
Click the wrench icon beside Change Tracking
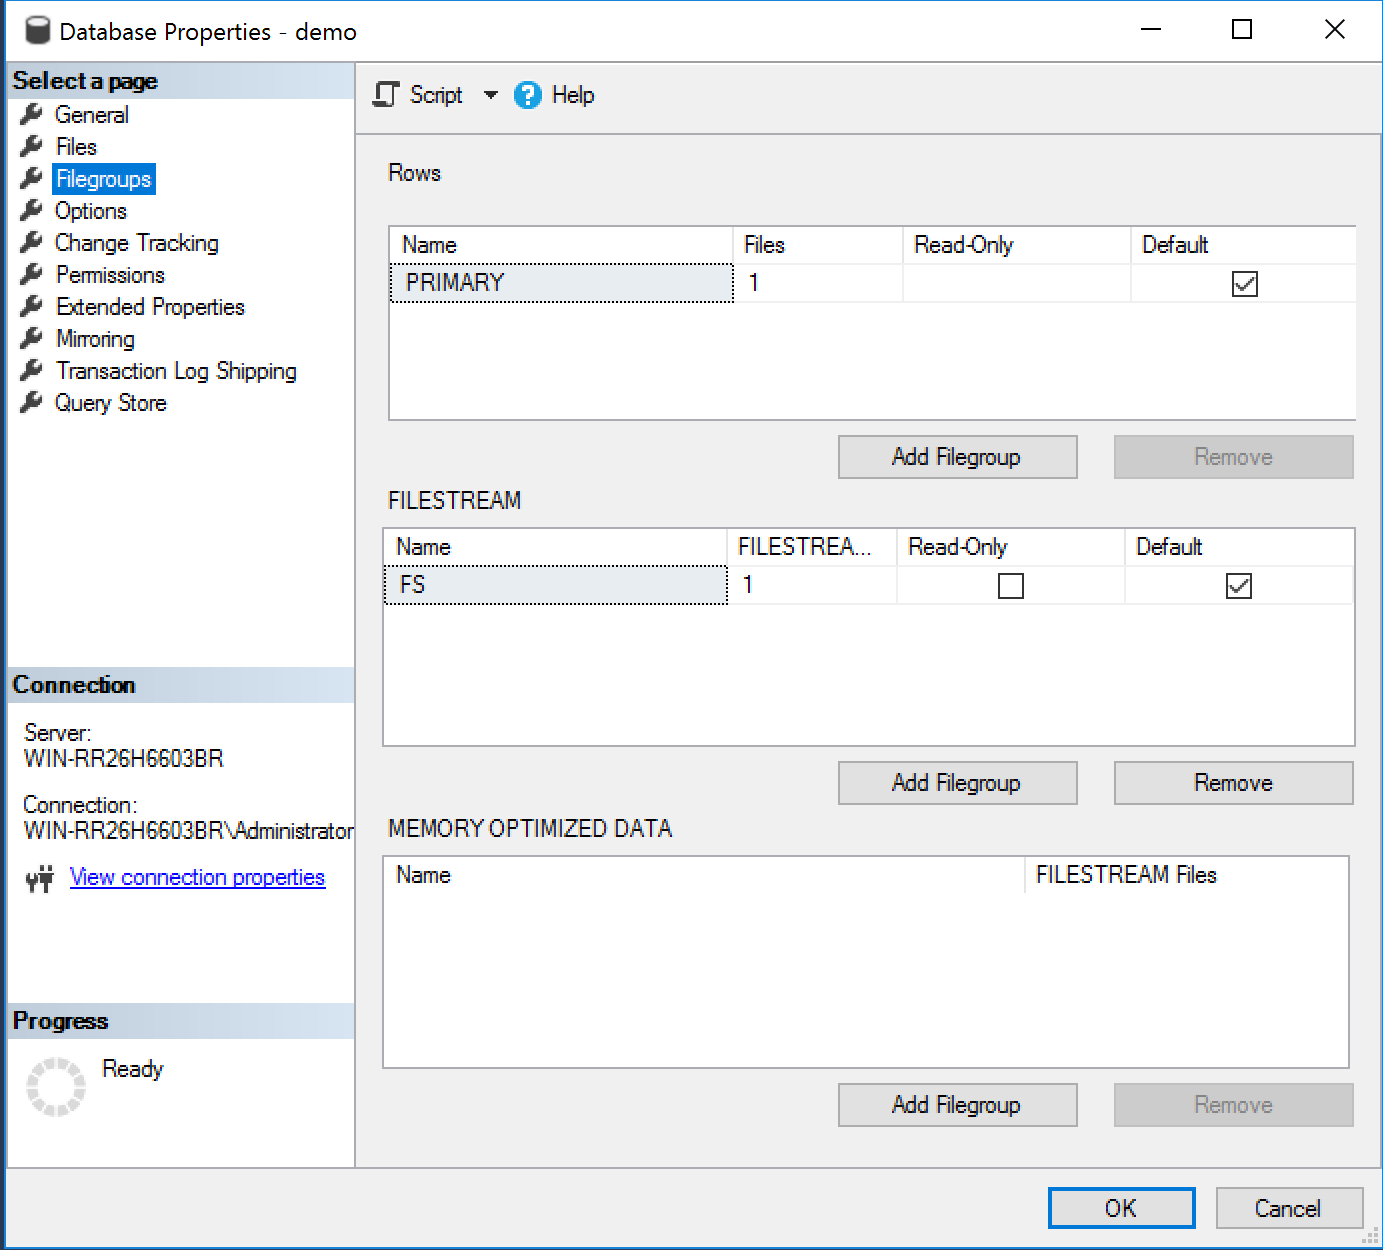[x=32, y=242]
